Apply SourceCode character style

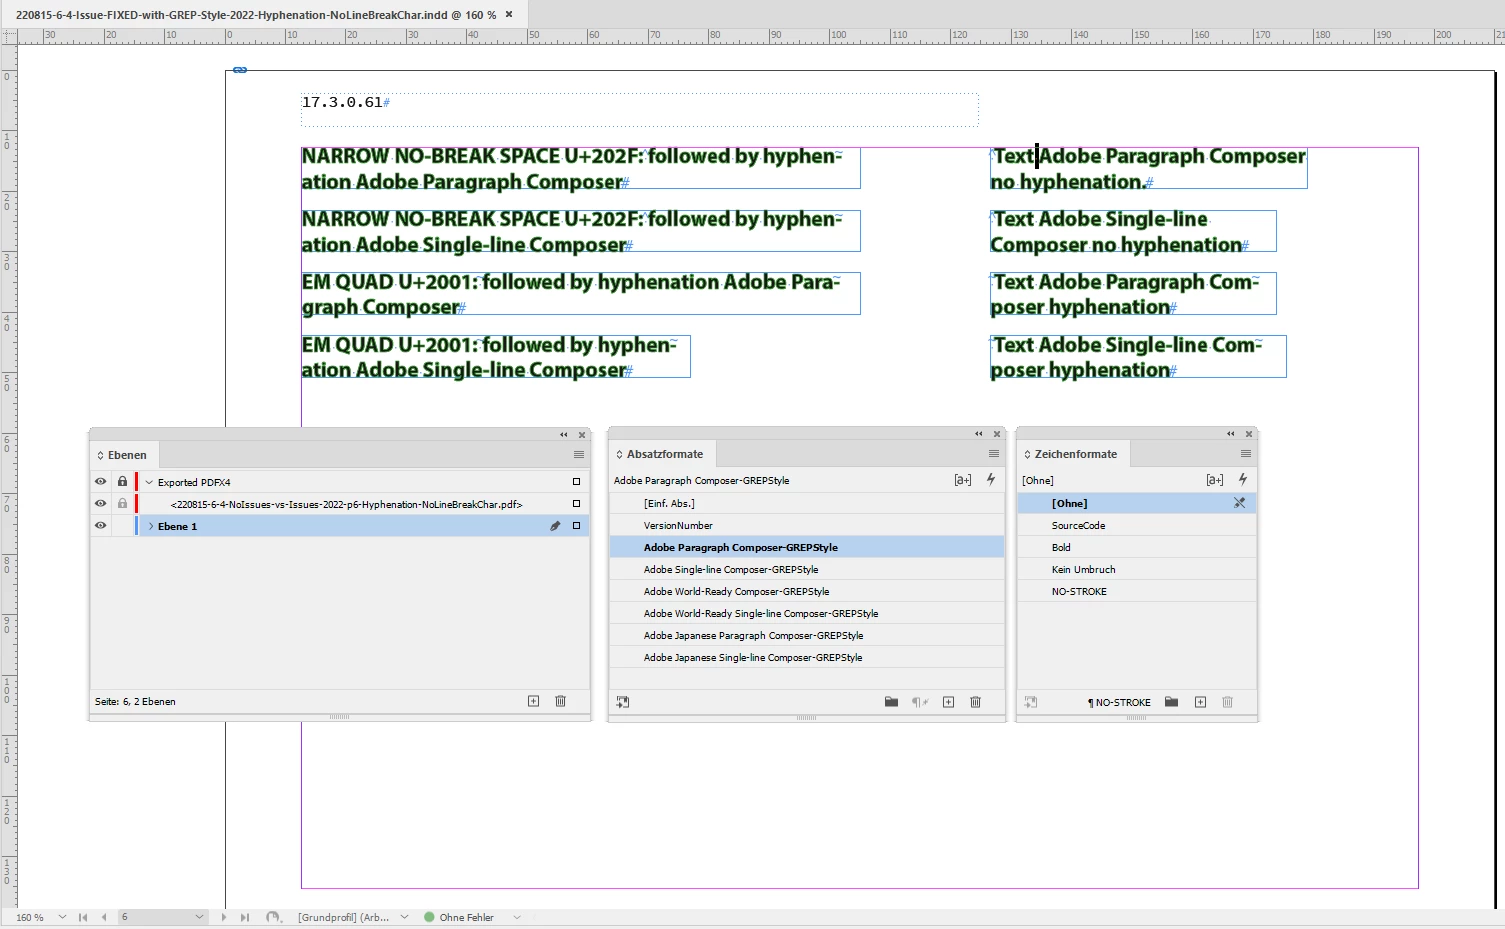pos(1137,525)
